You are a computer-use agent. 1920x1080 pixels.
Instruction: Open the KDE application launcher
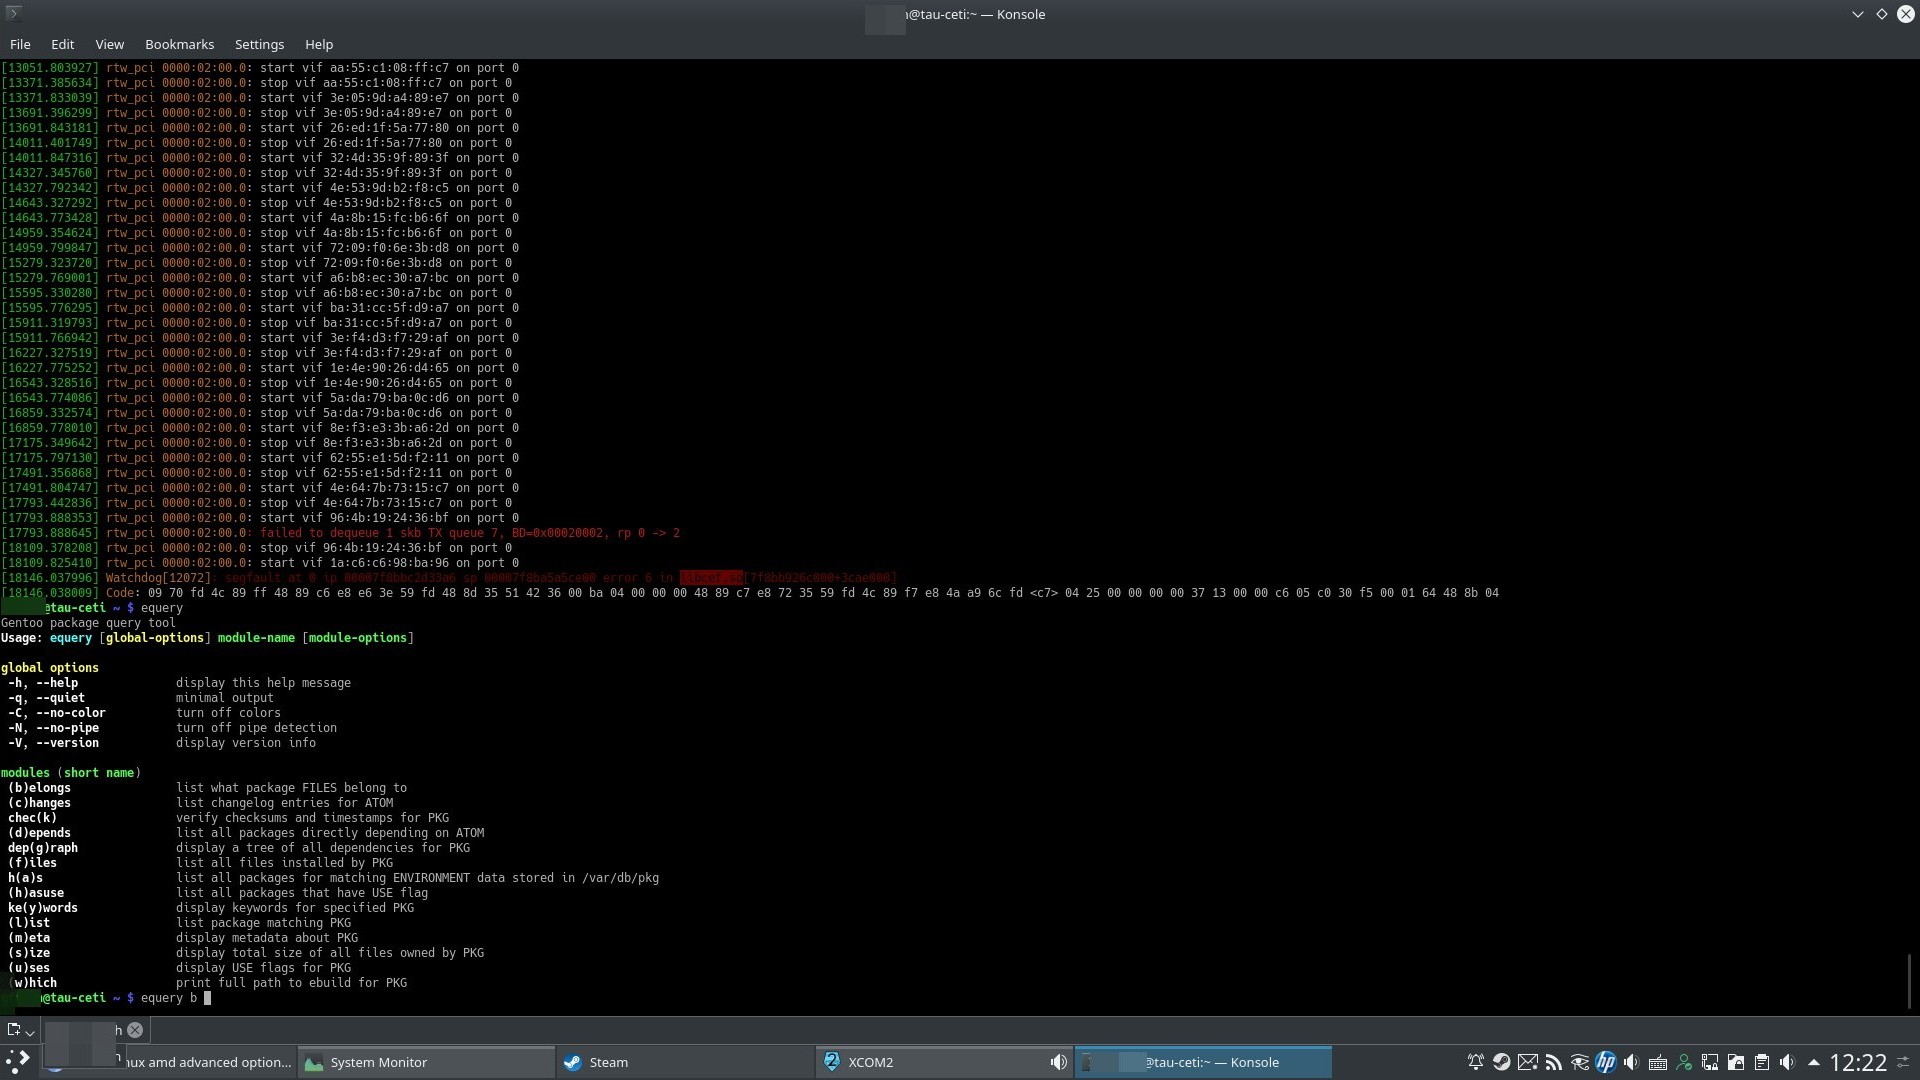18,1062
